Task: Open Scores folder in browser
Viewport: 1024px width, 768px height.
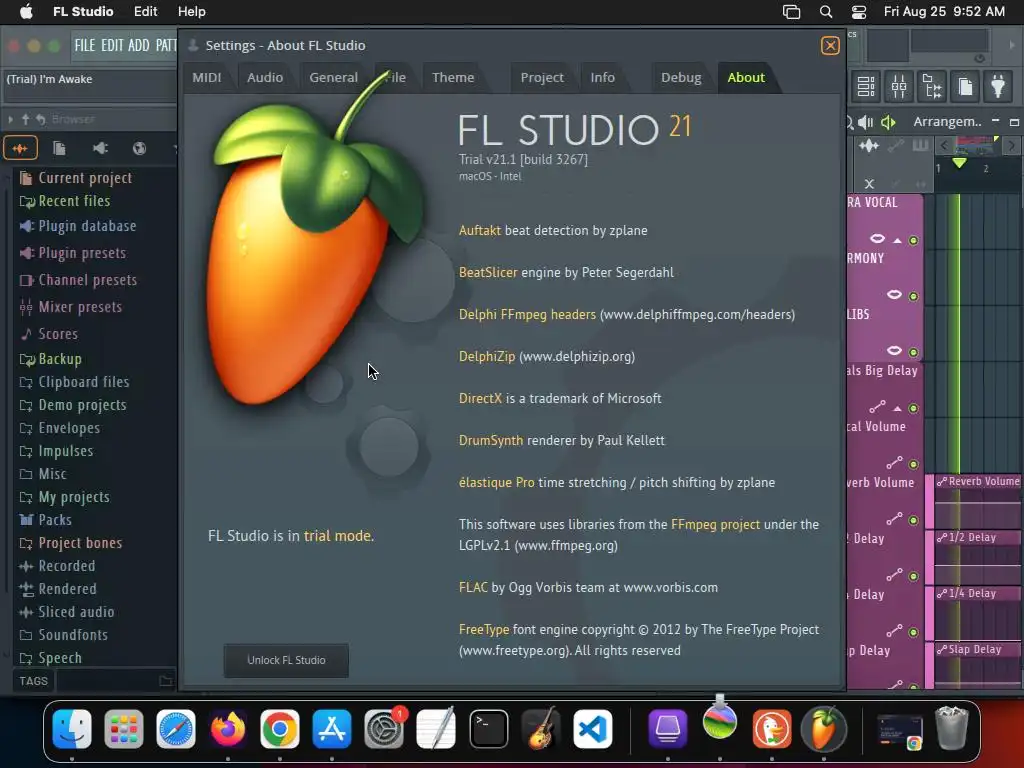Action: coord(57,334)
